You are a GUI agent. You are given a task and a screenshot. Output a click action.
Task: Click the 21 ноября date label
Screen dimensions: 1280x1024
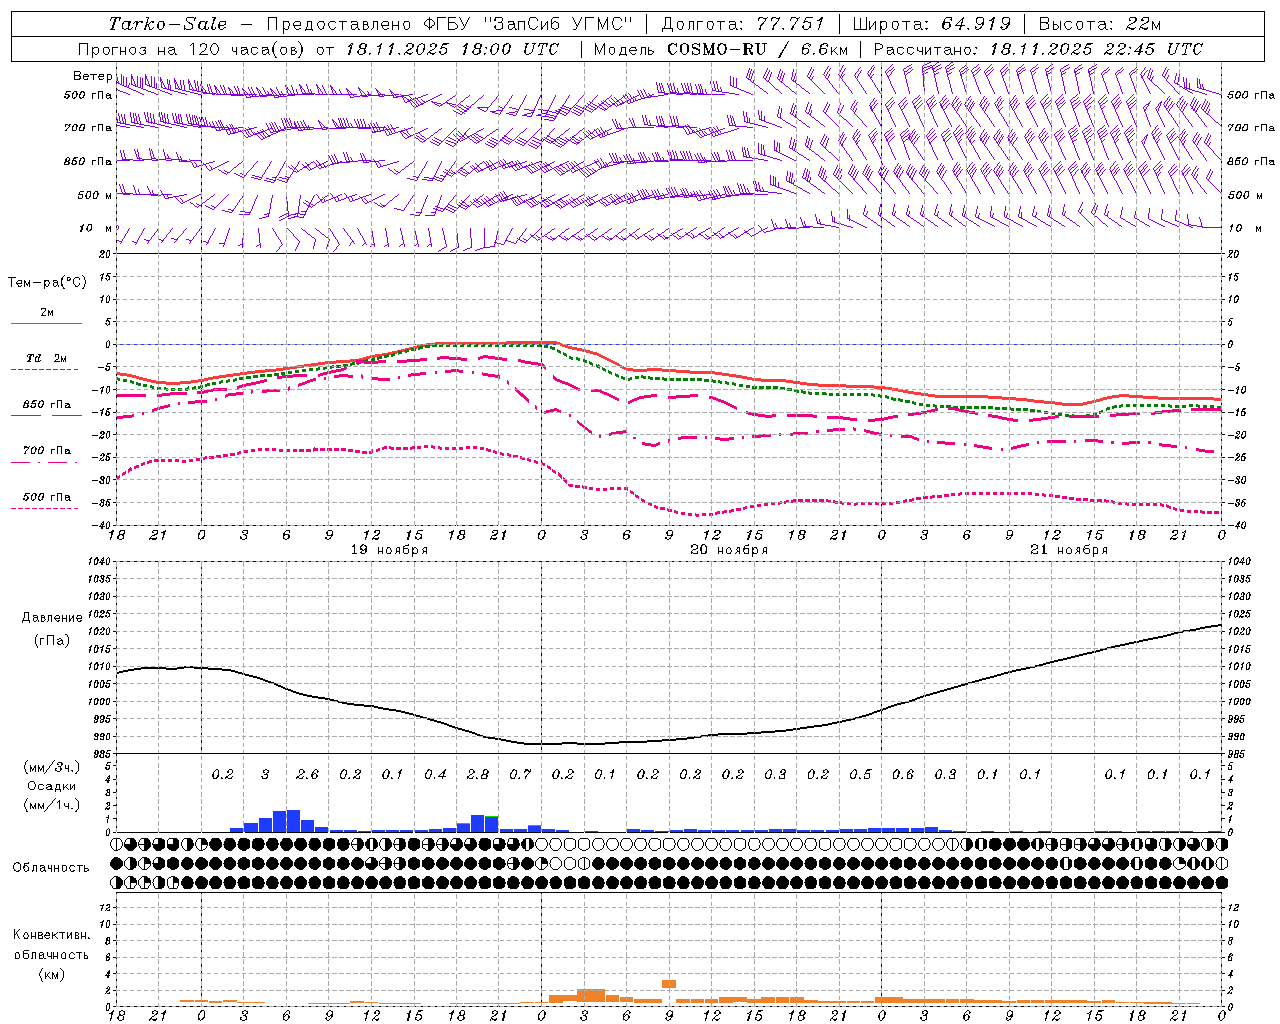pyautogui.click(x=1070, y=550)
